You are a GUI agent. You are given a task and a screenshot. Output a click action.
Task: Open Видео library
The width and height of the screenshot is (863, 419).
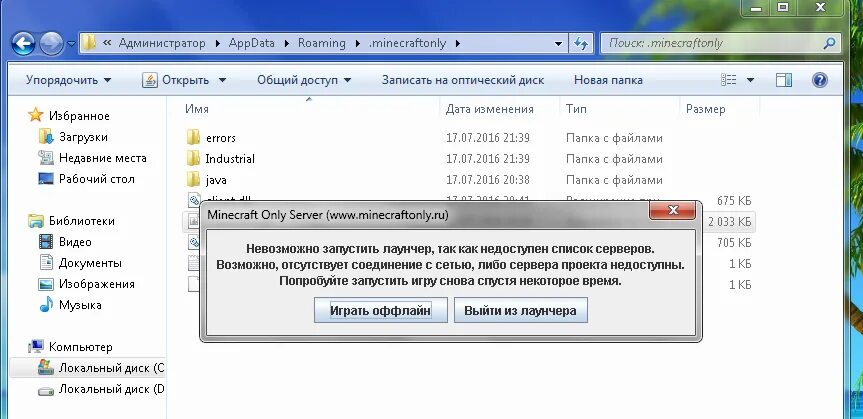click(75, 242)
